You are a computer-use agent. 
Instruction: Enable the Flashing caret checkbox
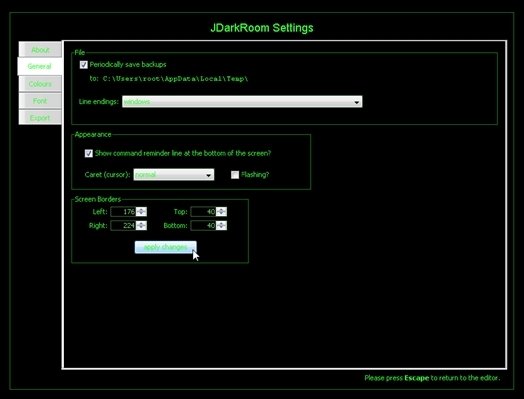[x=235, y=174]
